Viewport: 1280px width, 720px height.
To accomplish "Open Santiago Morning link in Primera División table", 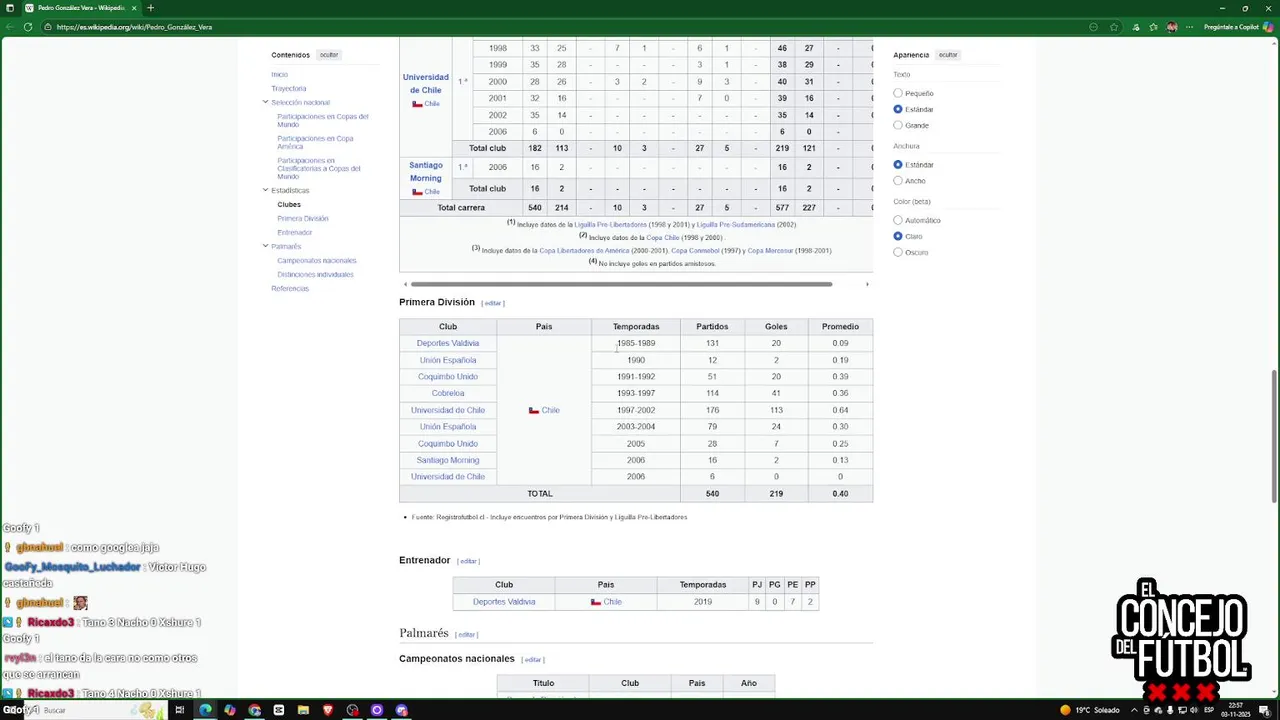I will coord(448,460).
